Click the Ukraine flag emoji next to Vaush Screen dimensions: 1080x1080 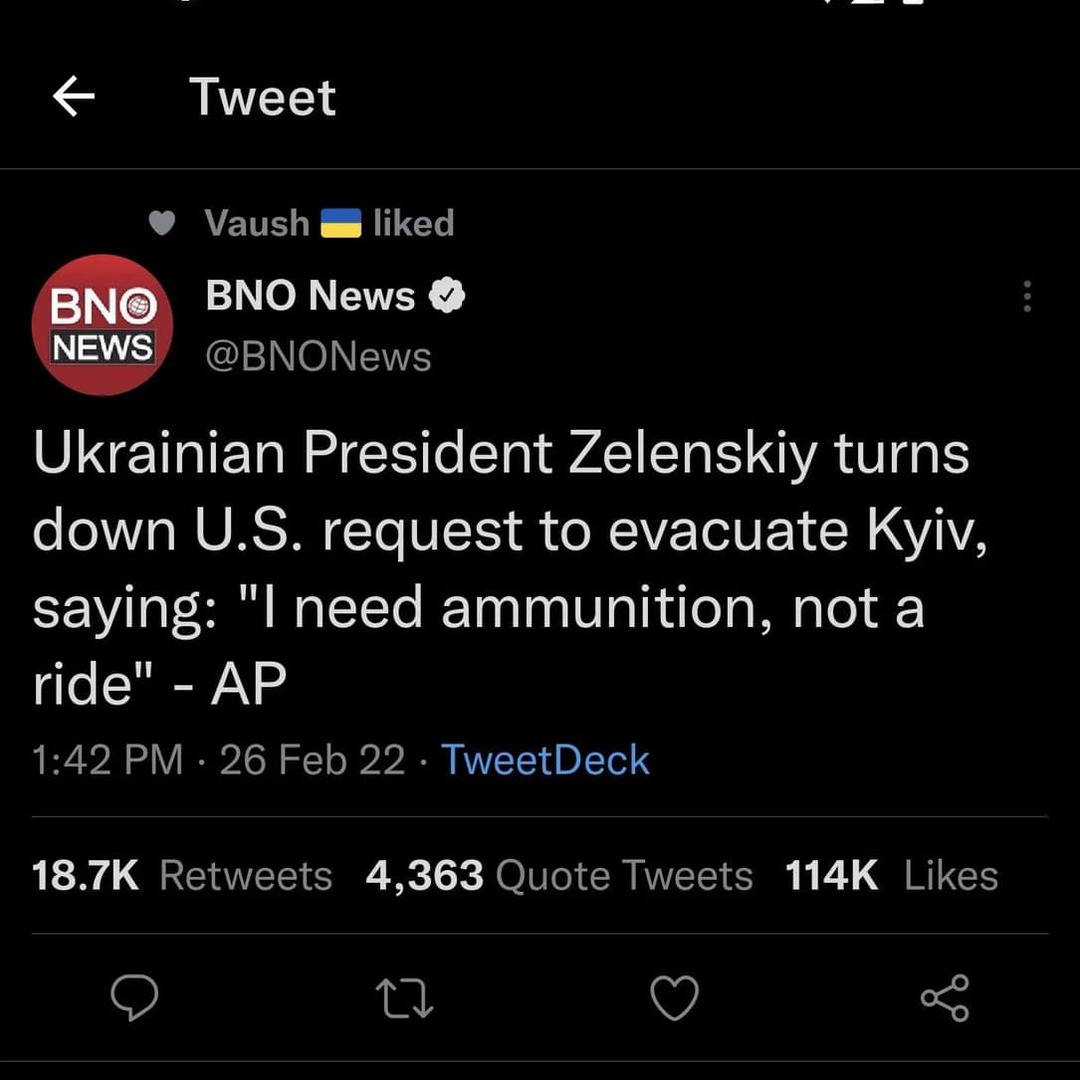(x=340, y=223)
